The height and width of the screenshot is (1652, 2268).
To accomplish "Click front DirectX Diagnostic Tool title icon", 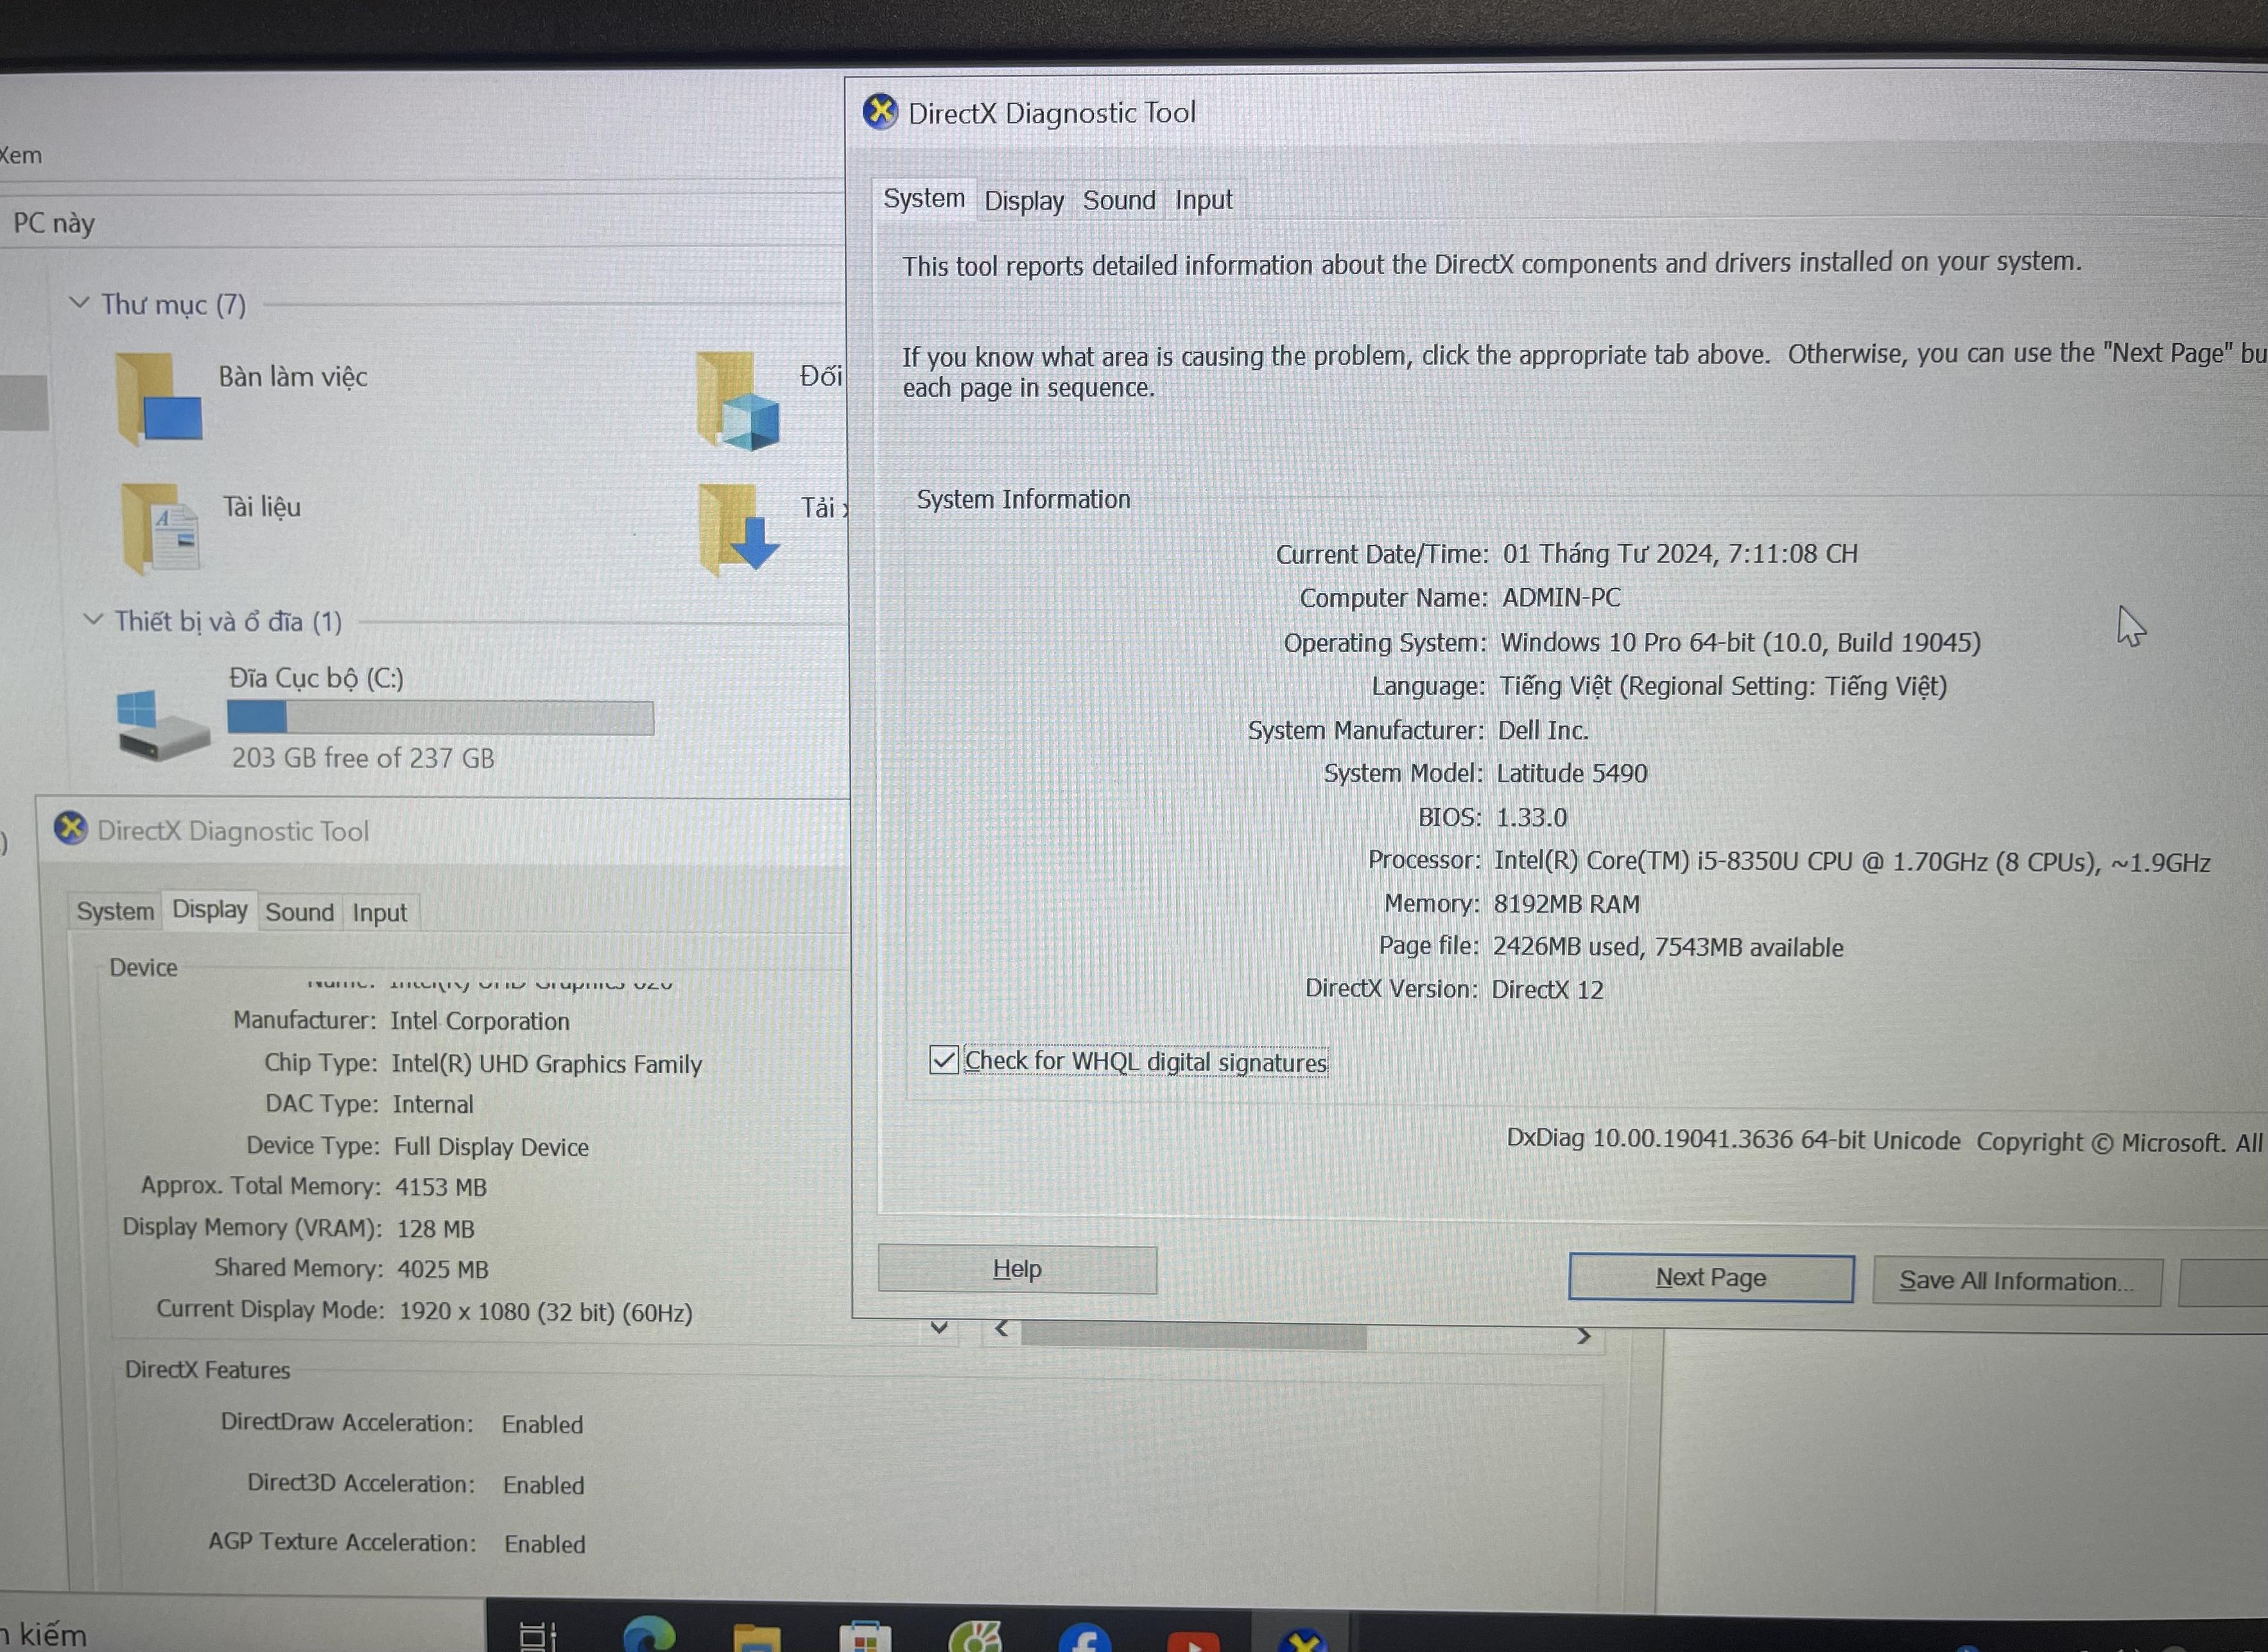I will click(x=880, y=111).
